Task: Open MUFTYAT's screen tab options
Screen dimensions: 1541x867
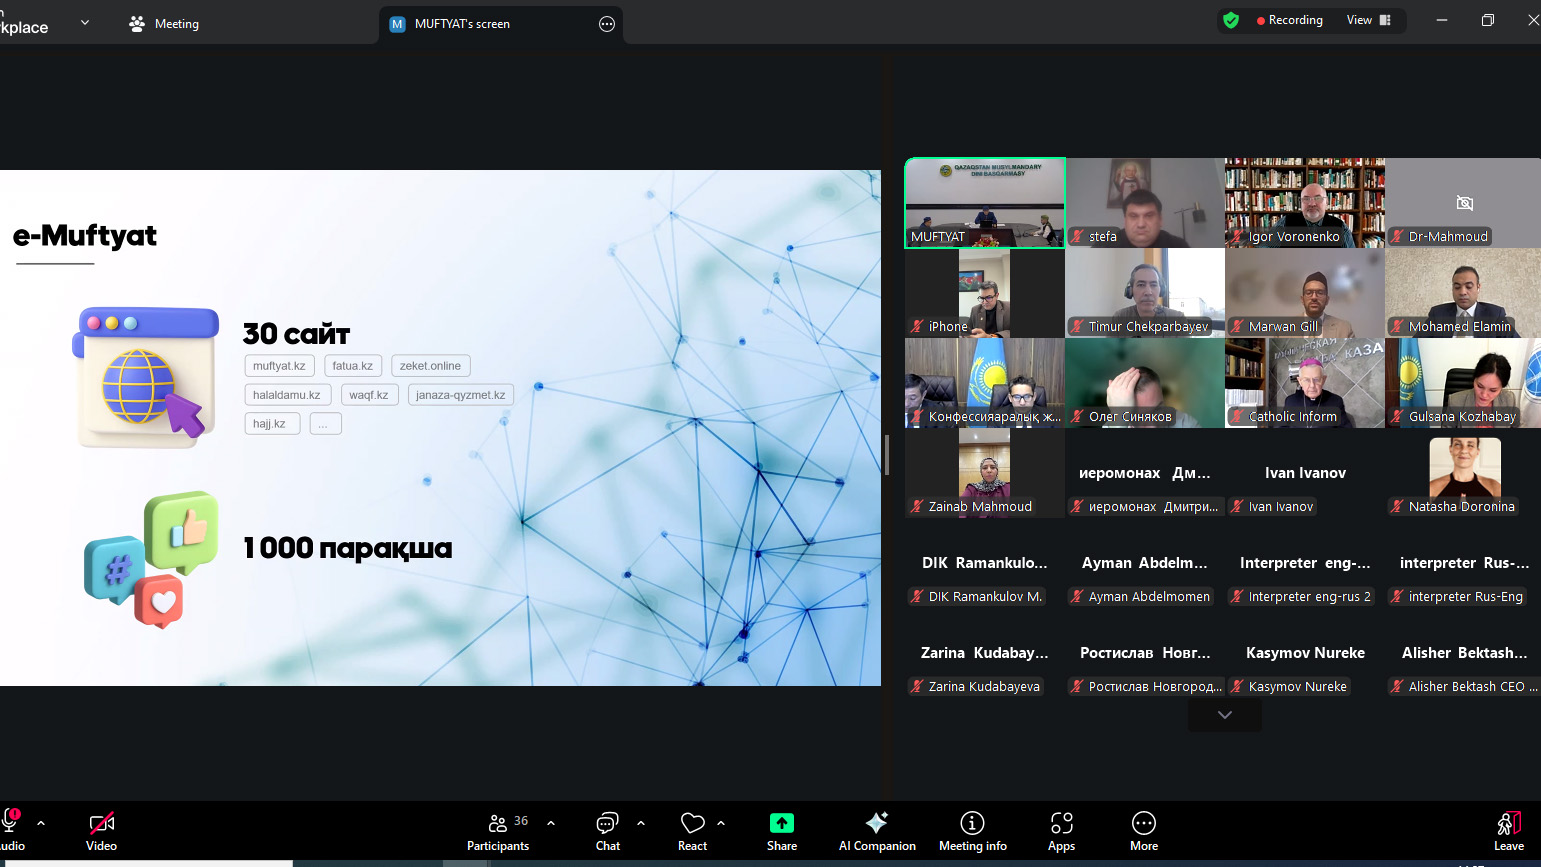Action: coord(606,24)
